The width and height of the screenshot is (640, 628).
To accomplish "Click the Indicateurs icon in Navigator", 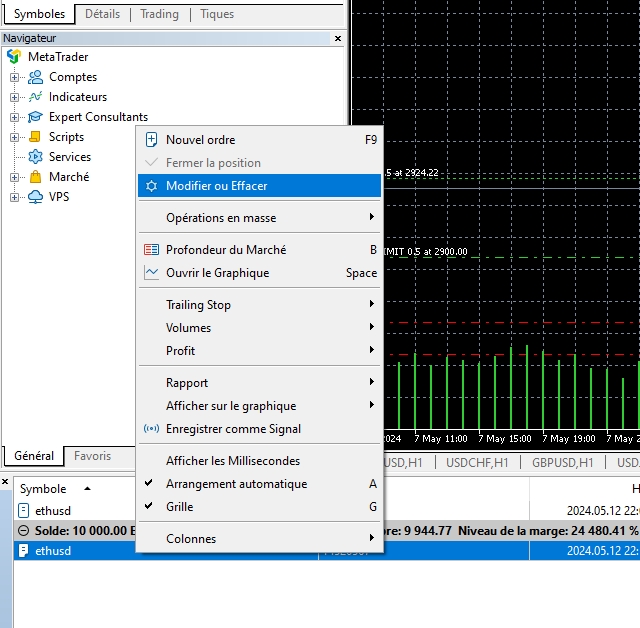I will click(x=35, y=97).
